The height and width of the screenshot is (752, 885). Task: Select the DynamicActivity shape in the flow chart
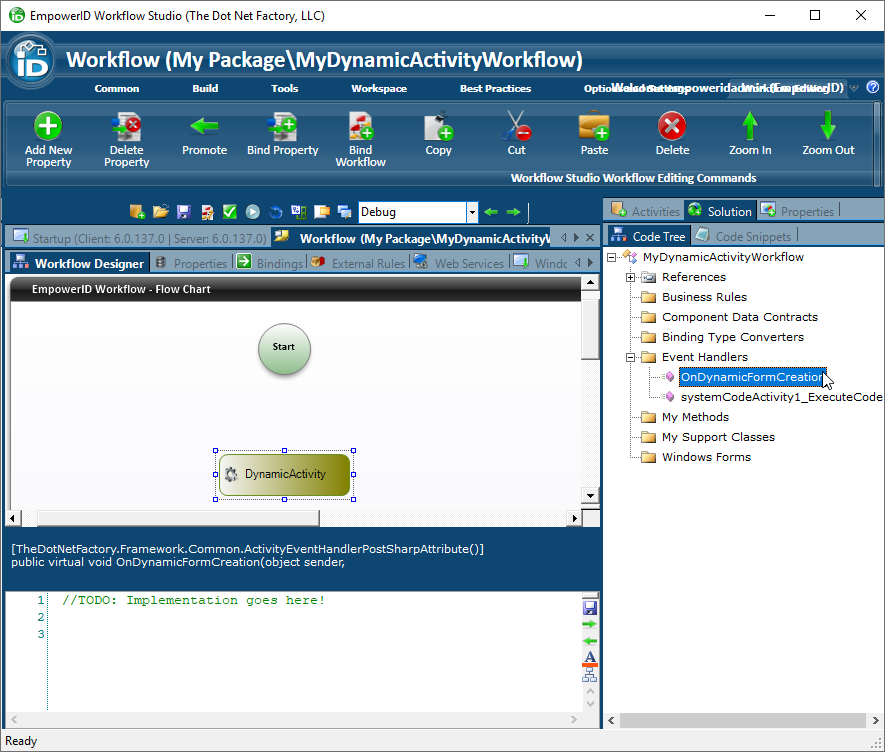tap(283, 474)
